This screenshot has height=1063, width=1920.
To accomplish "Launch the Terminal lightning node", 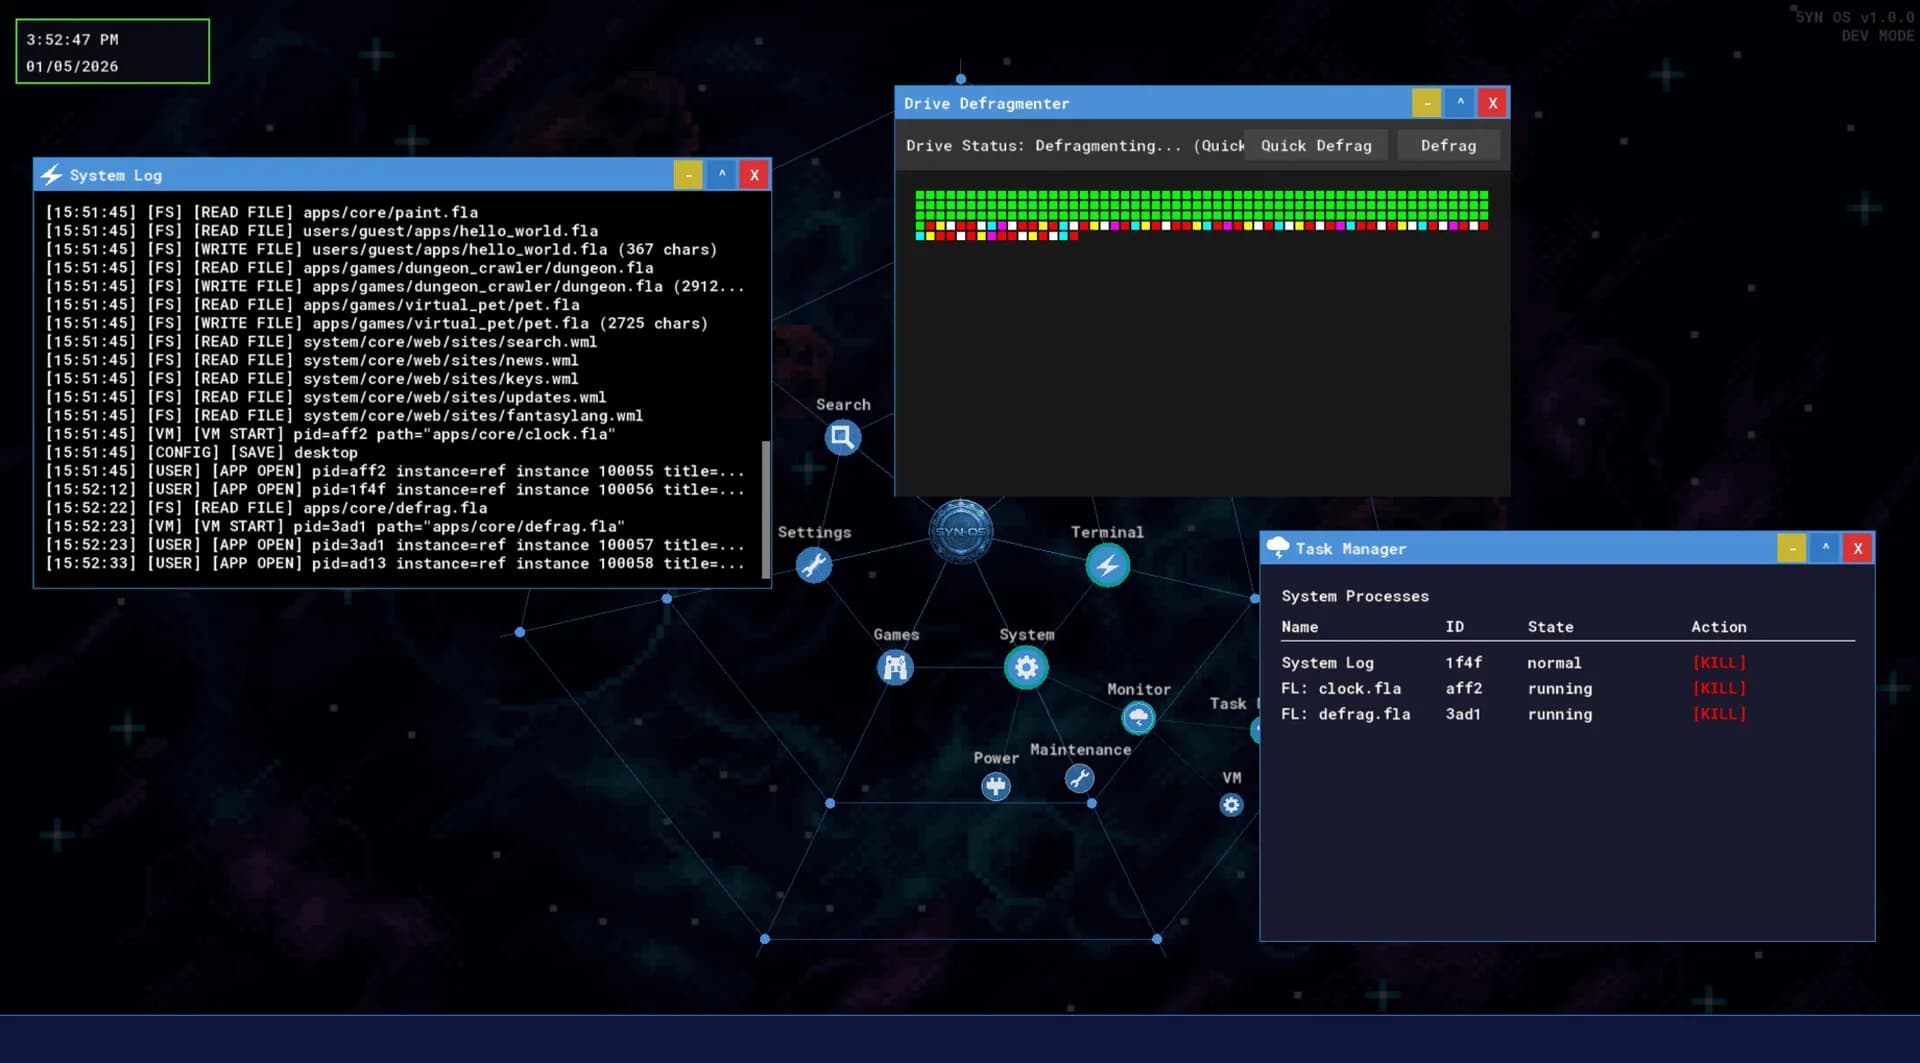I will point(1107,565).
